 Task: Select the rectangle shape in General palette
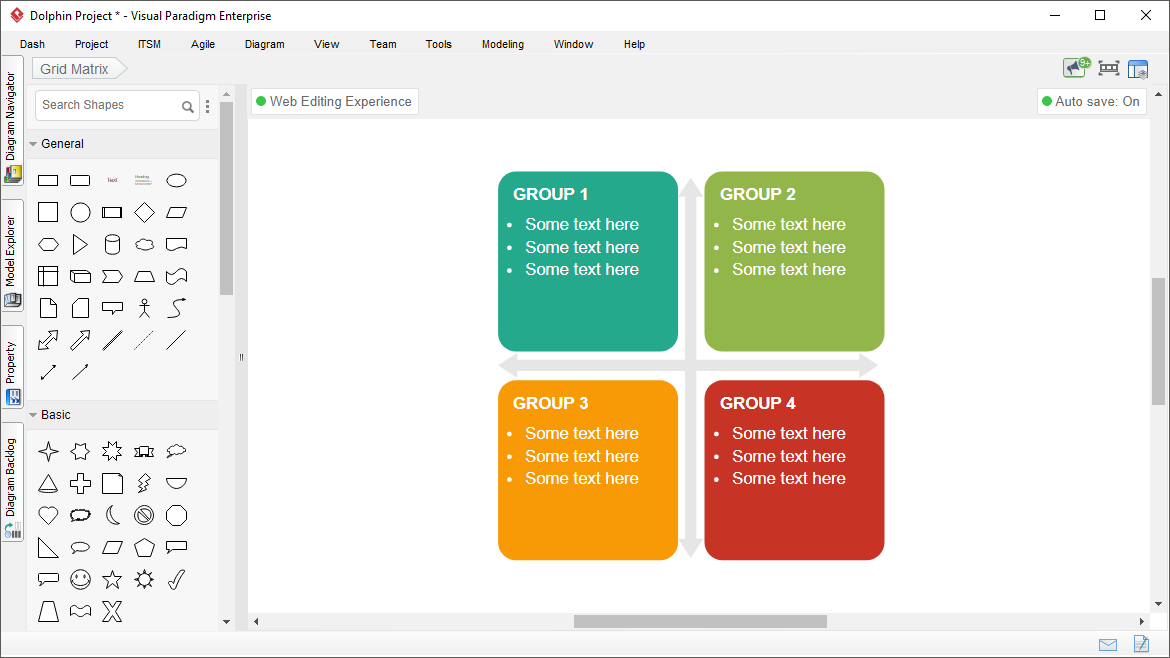pyautogui.click(x=48, y=181)
